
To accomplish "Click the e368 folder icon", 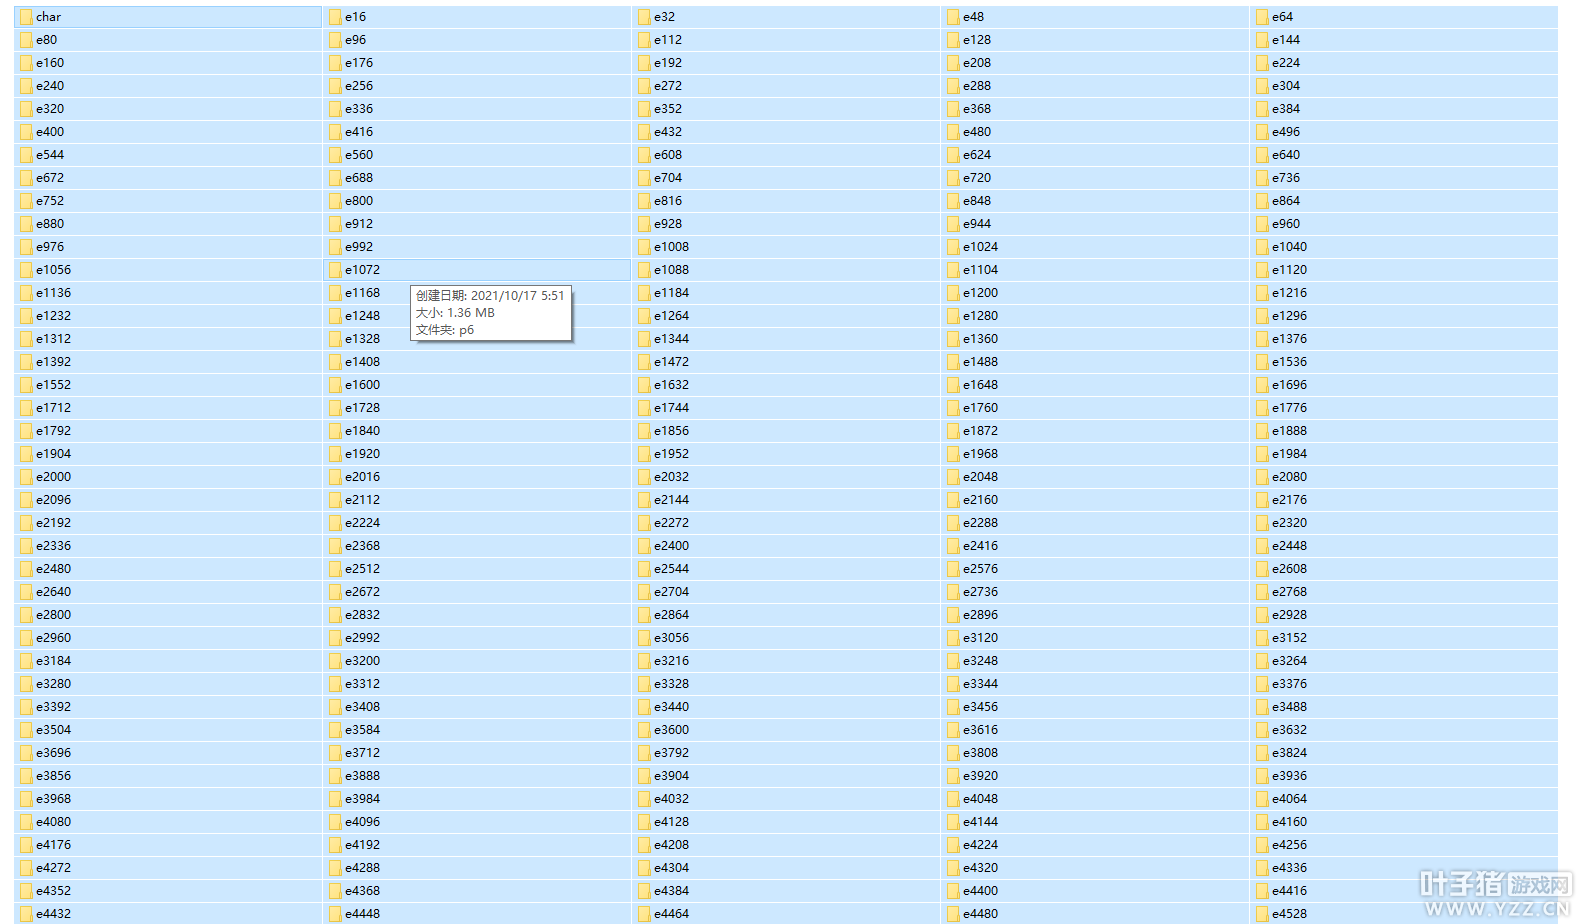I will [953, 109].
